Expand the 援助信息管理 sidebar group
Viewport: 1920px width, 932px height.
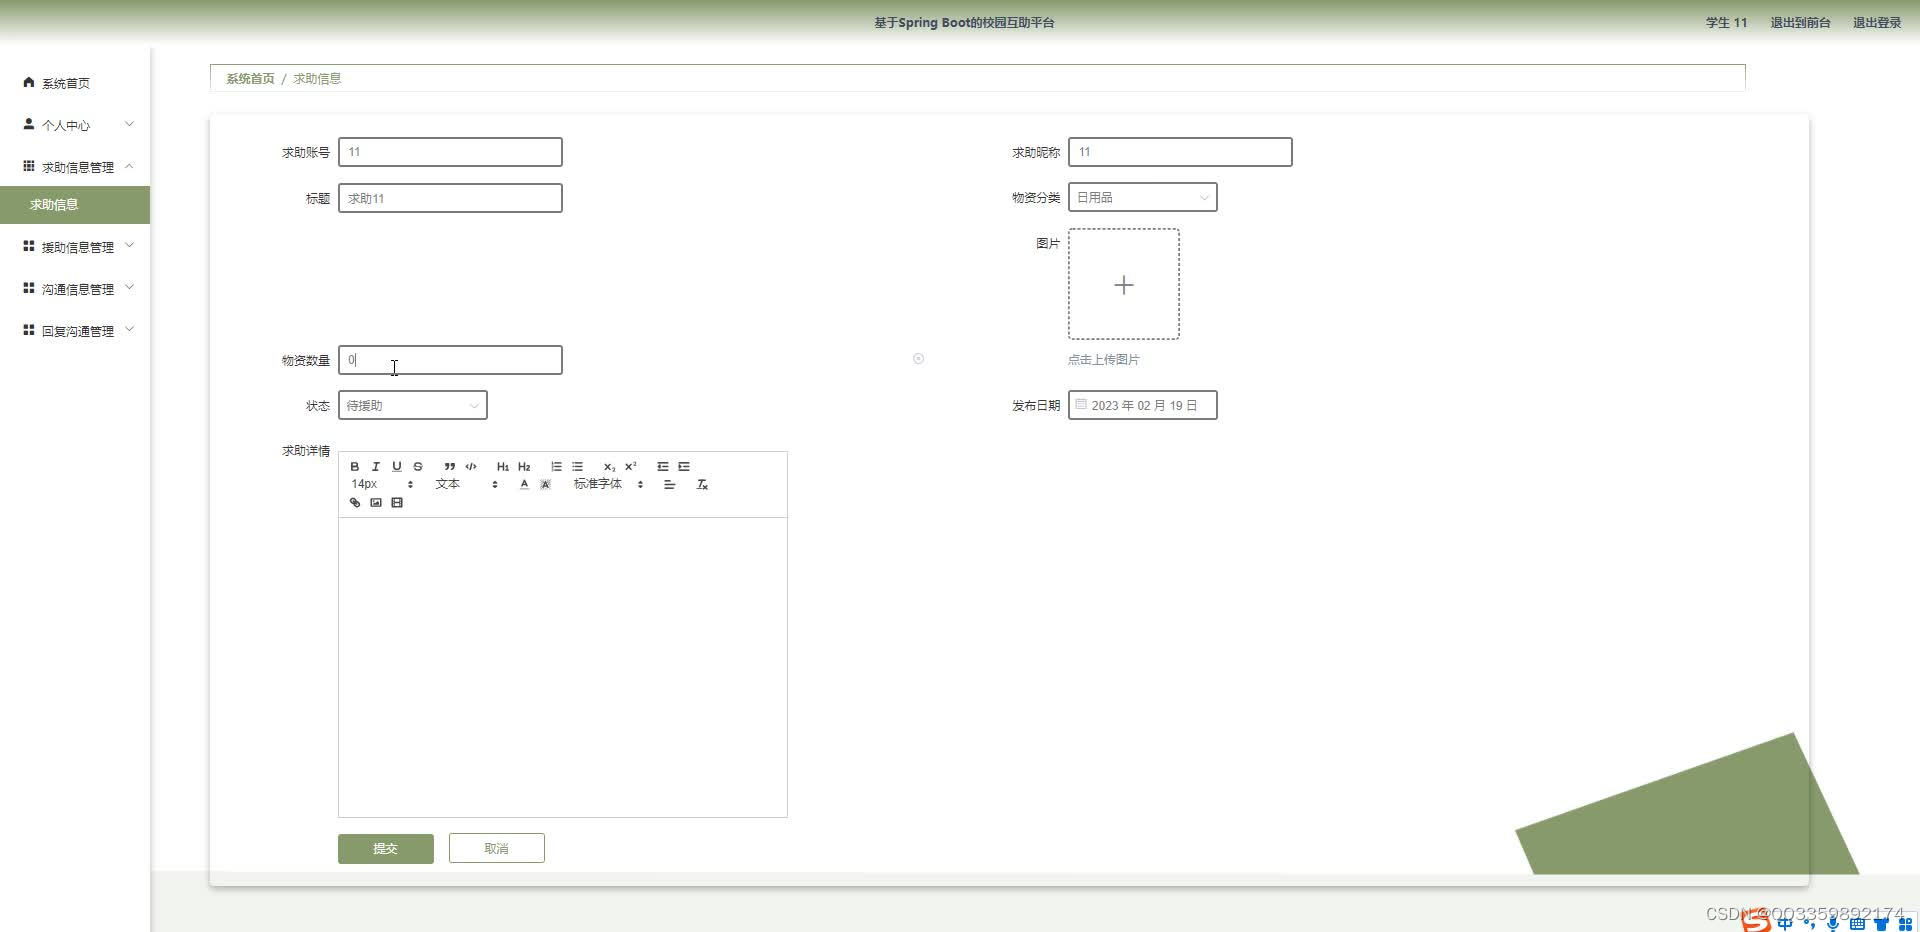pos(75,247)
